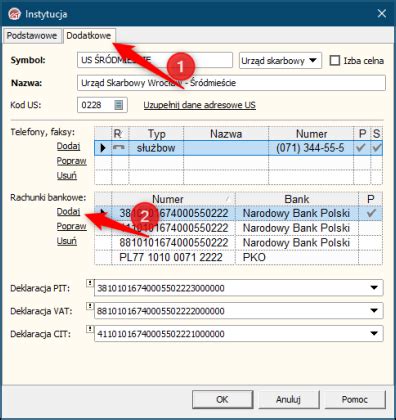Select the służbow cell in the phones table
The image size is (396, 420).
156,148
